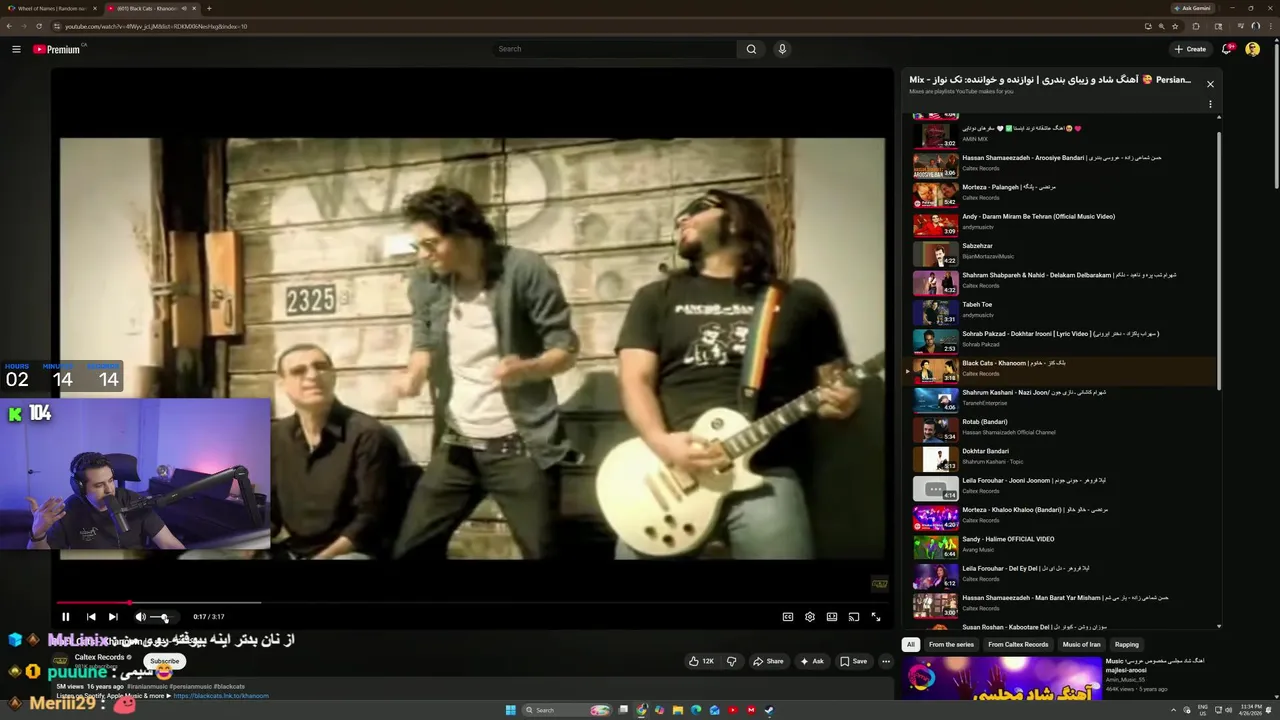1280x720 pixels.
Task: Enter fullscreen mode
Action: (x=876, y=617)
